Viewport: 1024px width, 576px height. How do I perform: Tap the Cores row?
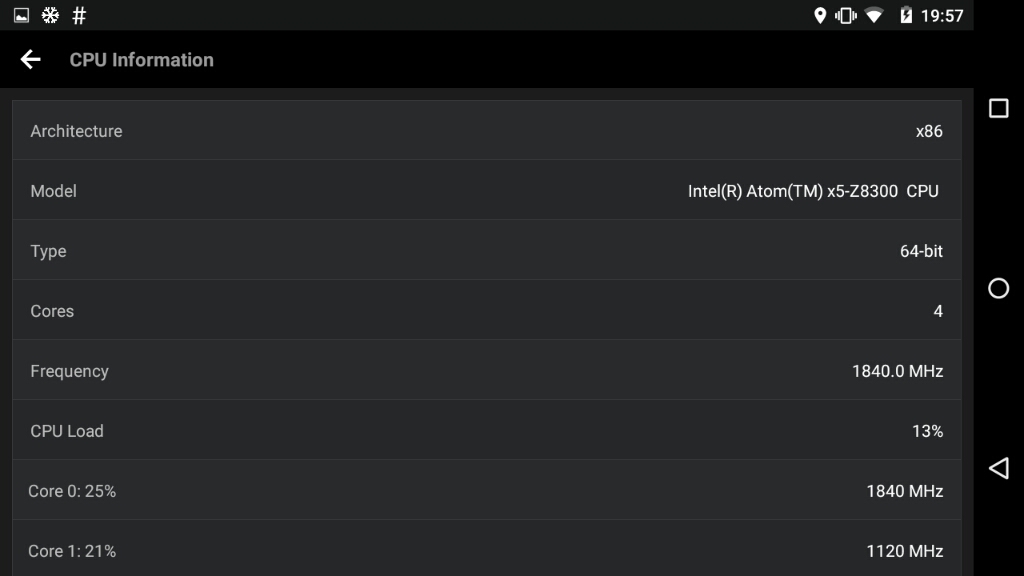tap(486, 311)
